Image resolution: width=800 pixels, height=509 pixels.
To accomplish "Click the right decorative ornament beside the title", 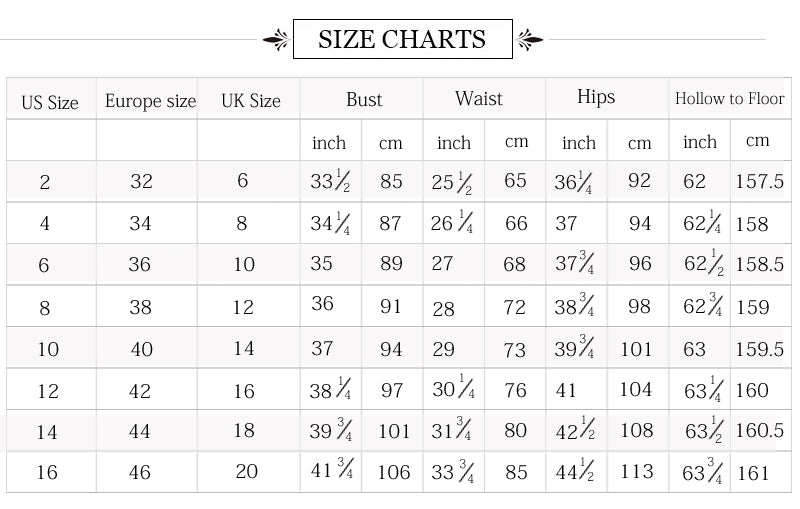I will point(529,40).
